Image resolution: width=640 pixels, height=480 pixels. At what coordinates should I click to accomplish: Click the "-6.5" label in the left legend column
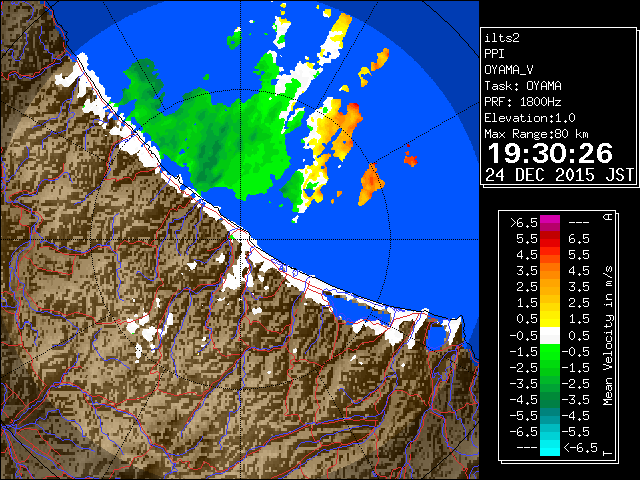524,431
